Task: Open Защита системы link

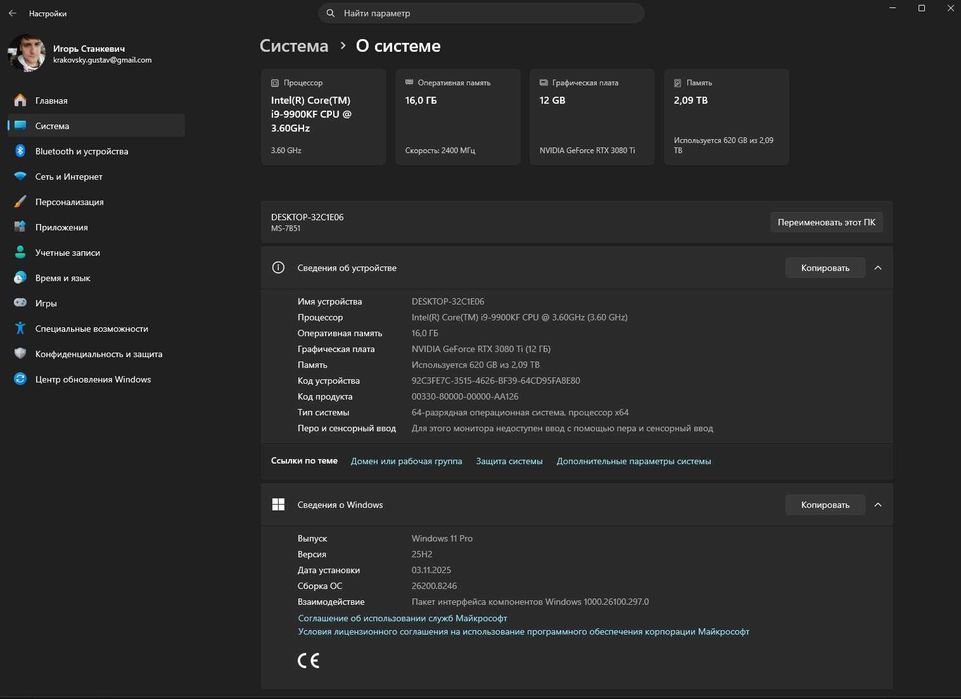Action: coord(509,461)
